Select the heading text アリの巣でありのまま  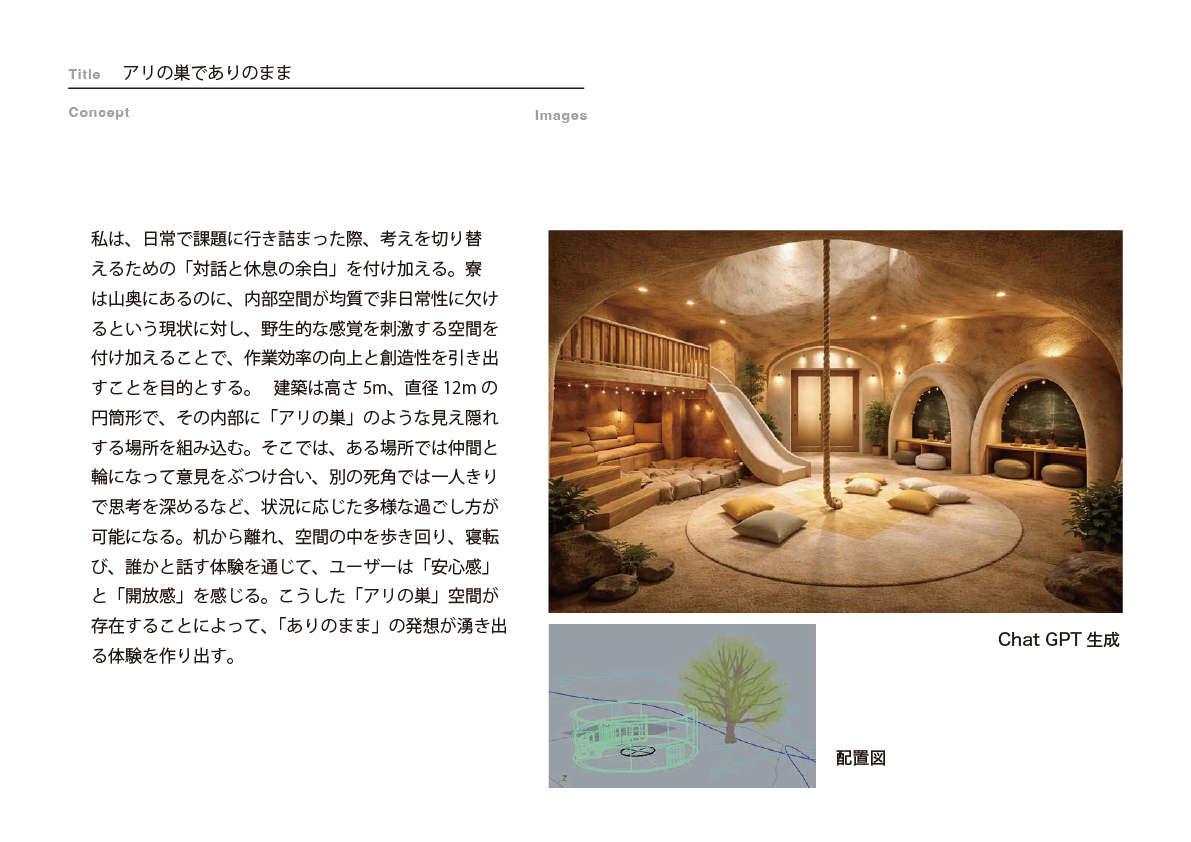[207, 74]
